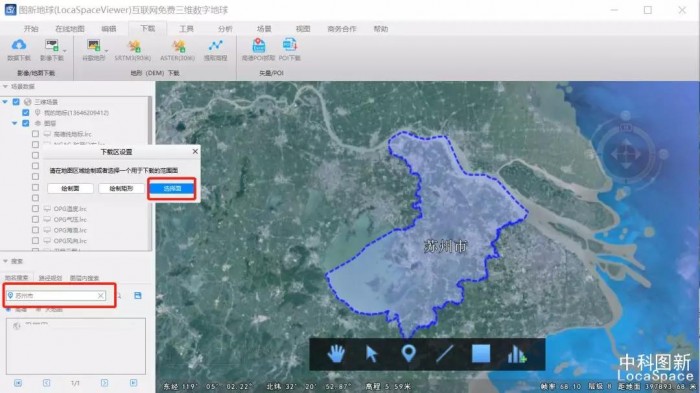Pick the location pin marker tool
The image size is (700, 393).
pyautogui.click(x=408, y=354)
